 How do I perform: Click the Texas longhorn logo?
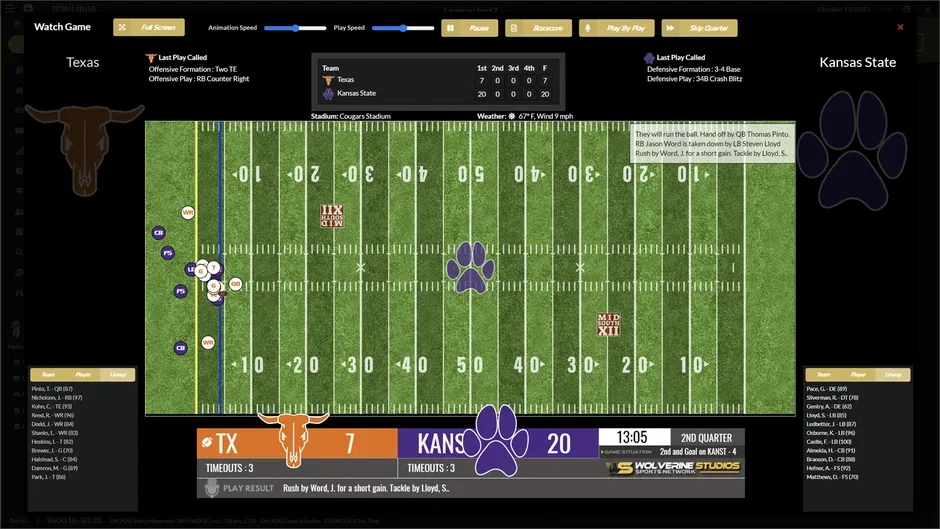pyautogui.click(x=85, y=149)
